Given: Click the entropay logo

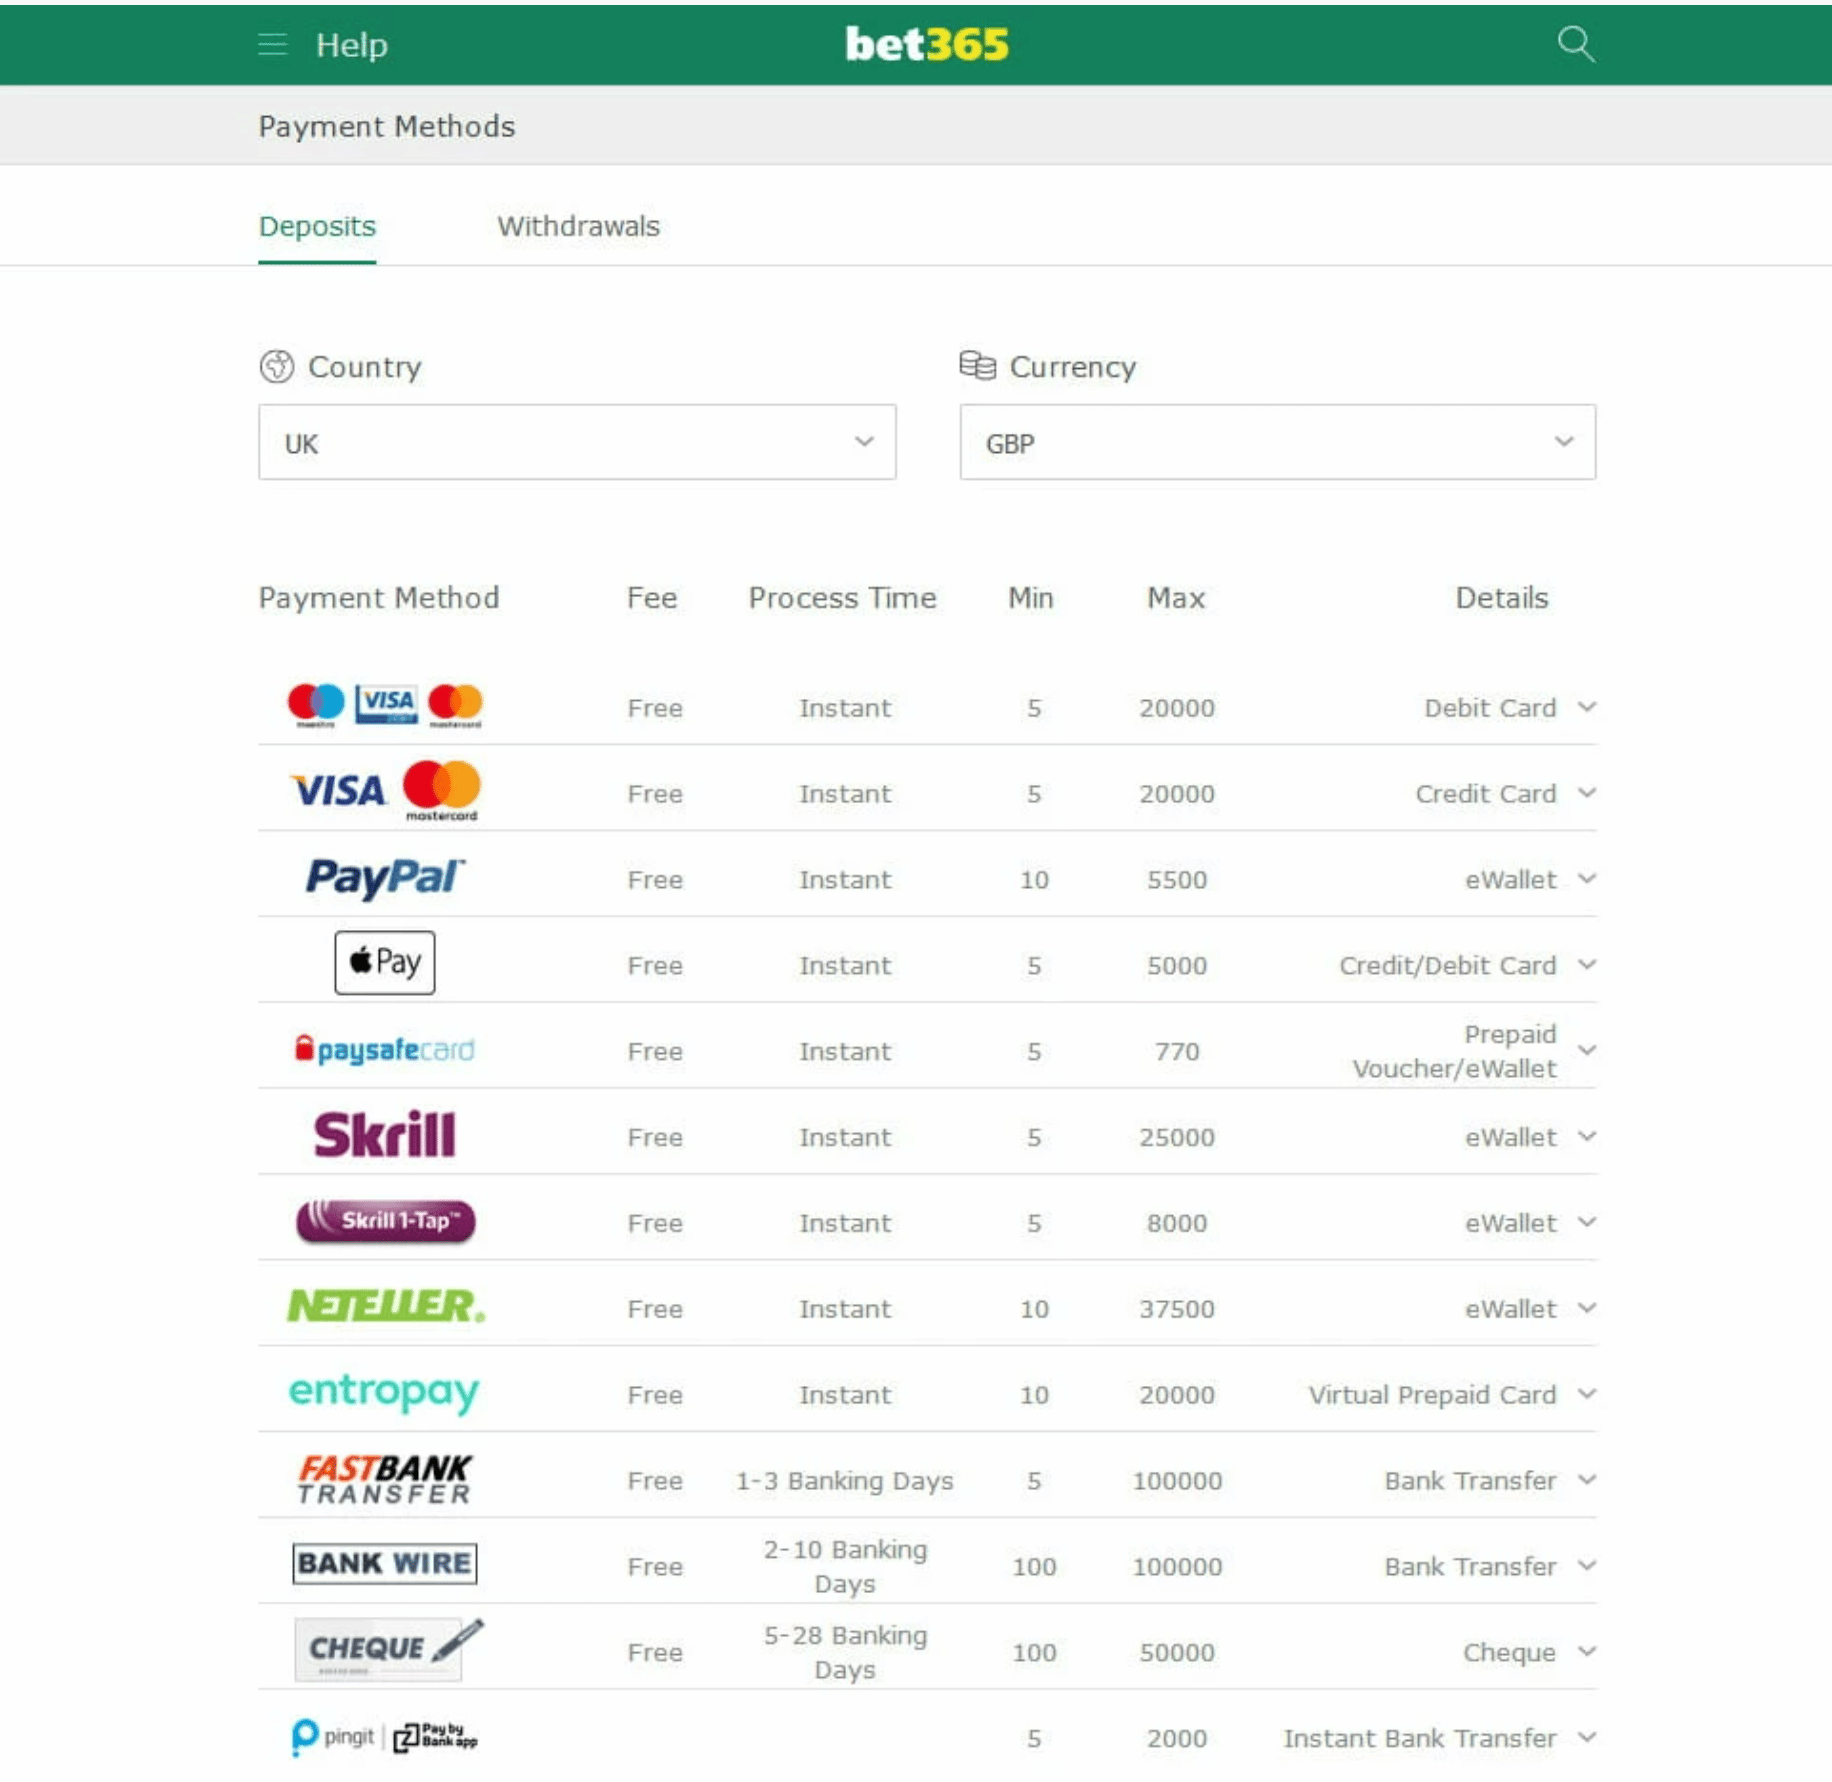Looking at the screenshot, I should 384,1393.
